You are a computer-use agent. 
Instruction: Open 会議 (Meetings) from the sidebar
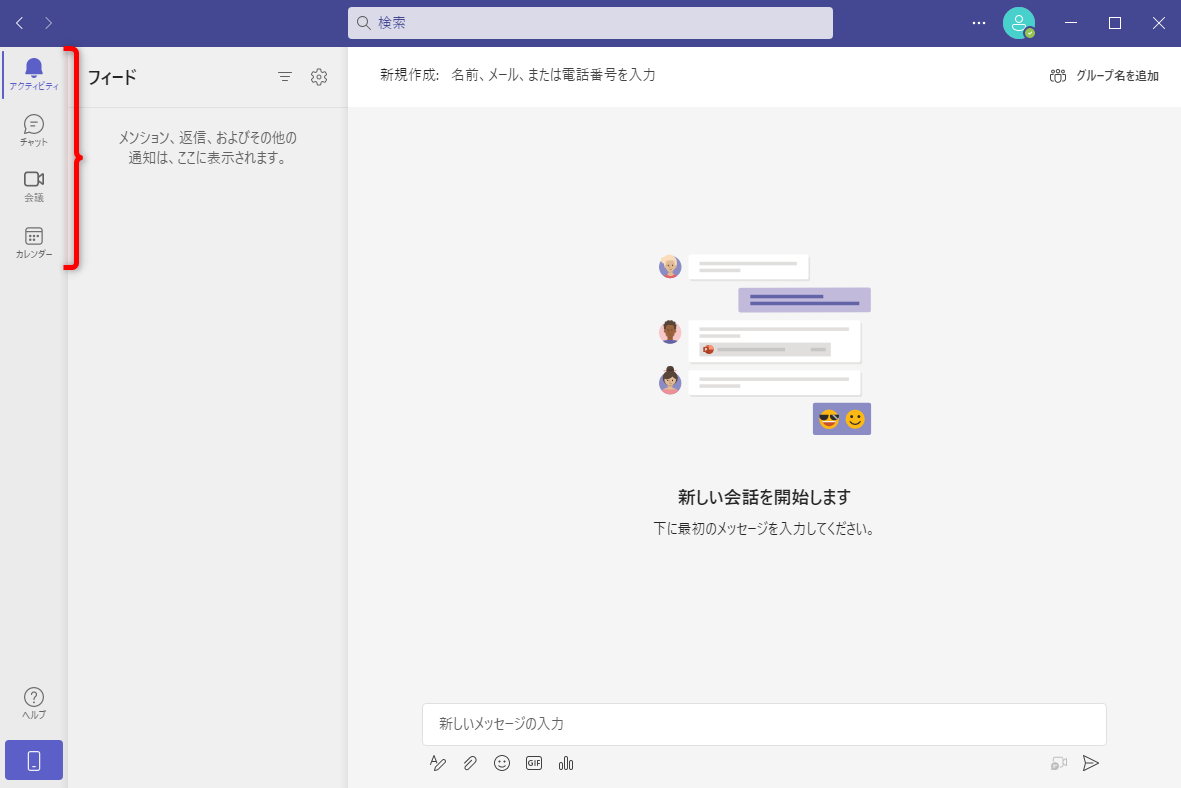click(33, 187)
